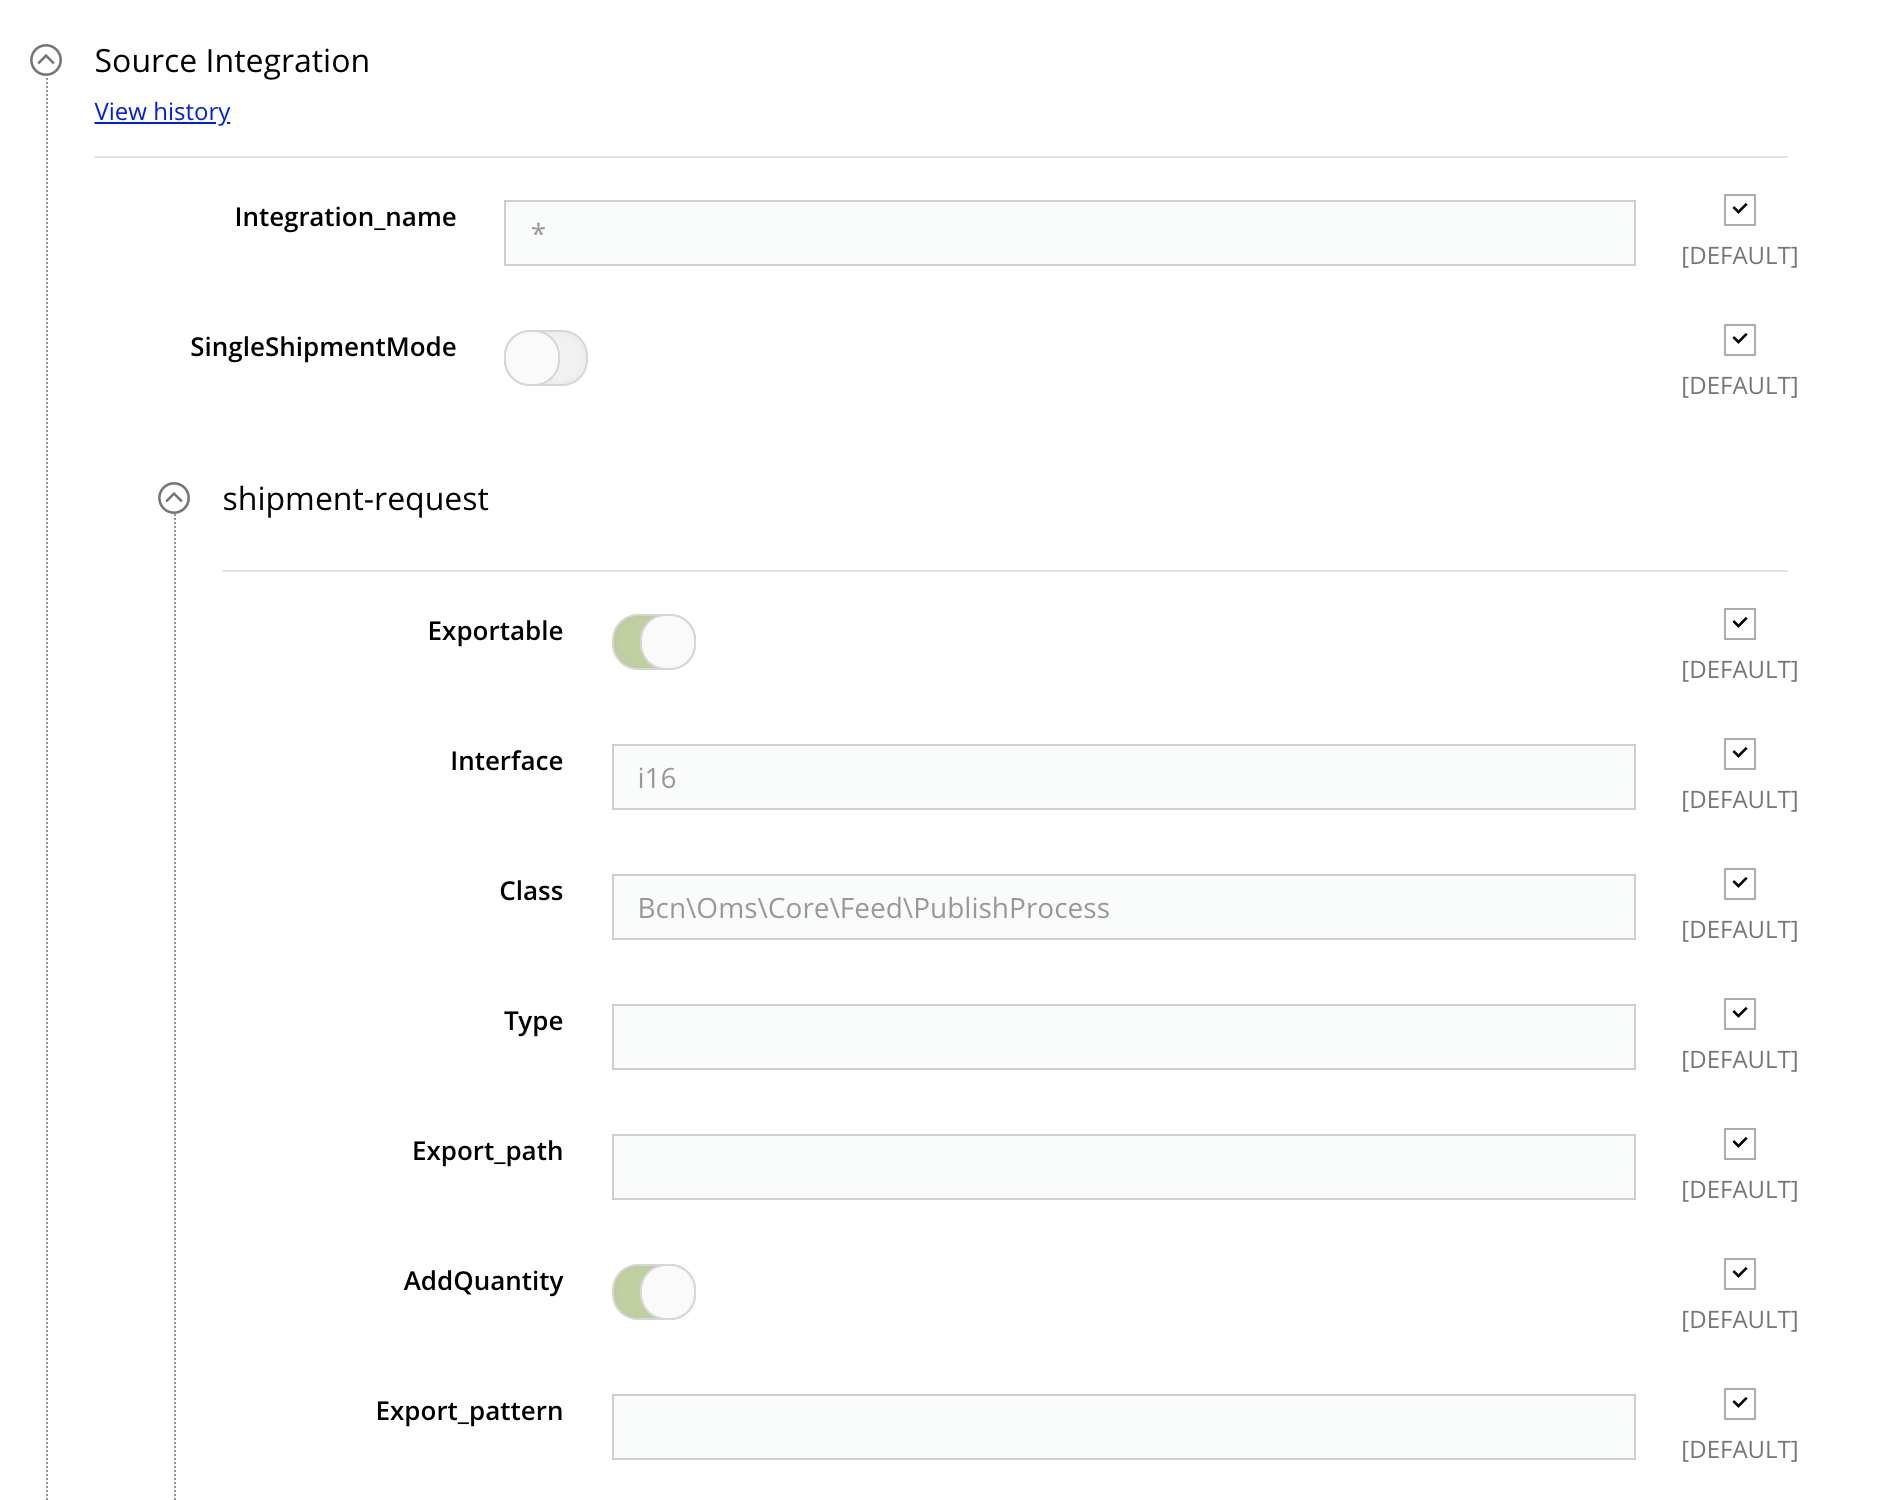Uncheck the default checkbox for Export_path
The image size is (1896, 1500).
click(x=1740, y=1144)
